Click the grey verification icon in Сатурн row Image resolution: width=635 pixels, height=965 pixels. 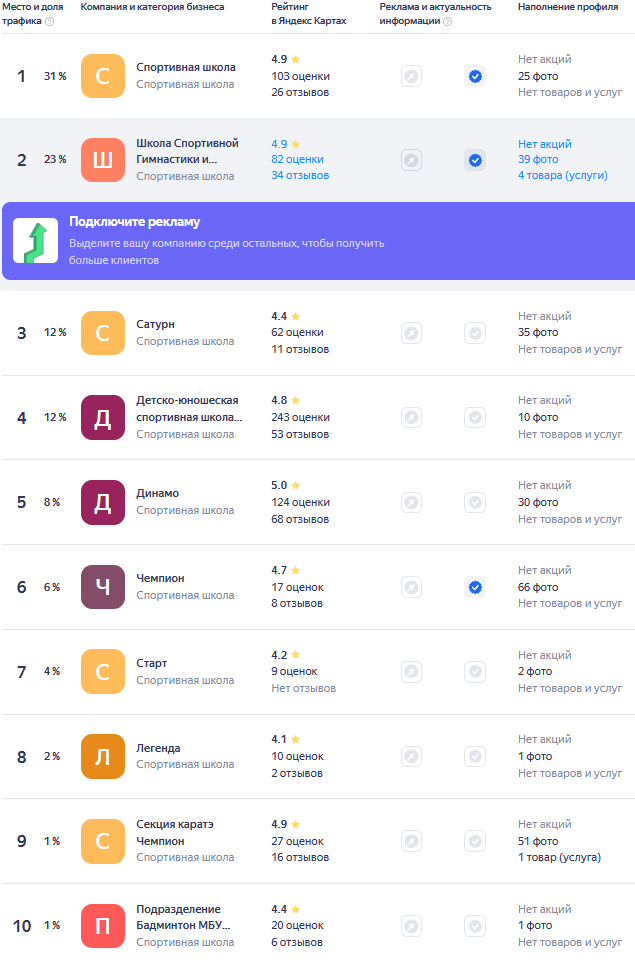[x=475, y=334]
